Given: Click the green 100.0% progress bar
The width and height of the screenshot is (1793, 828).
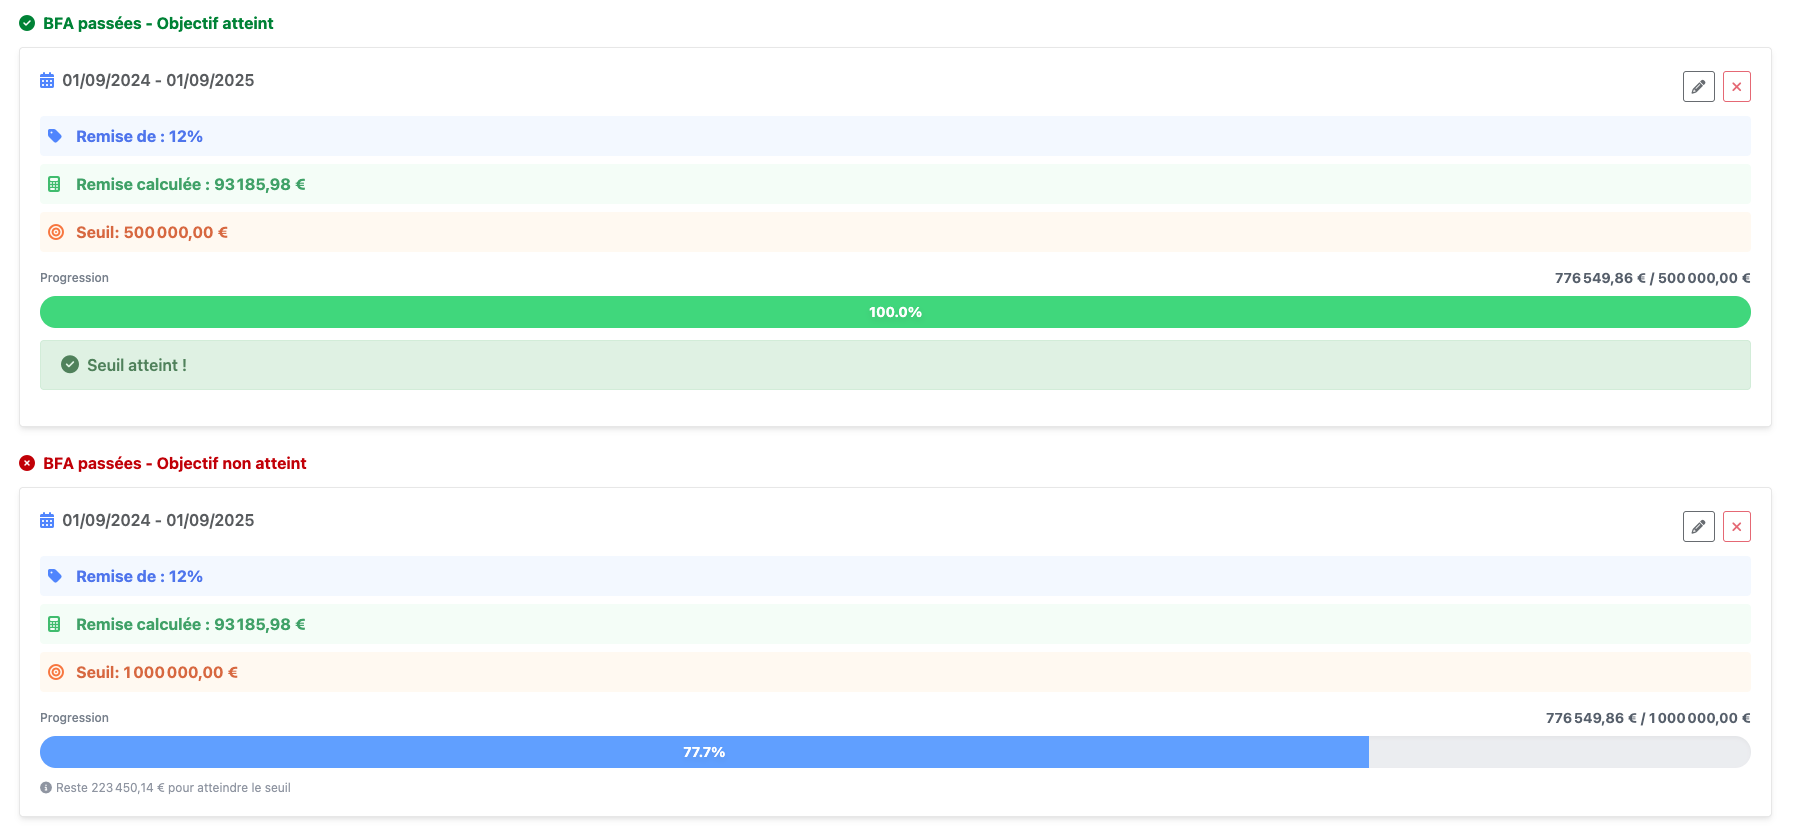Looking at the screenshot, I should click(895, 312).
